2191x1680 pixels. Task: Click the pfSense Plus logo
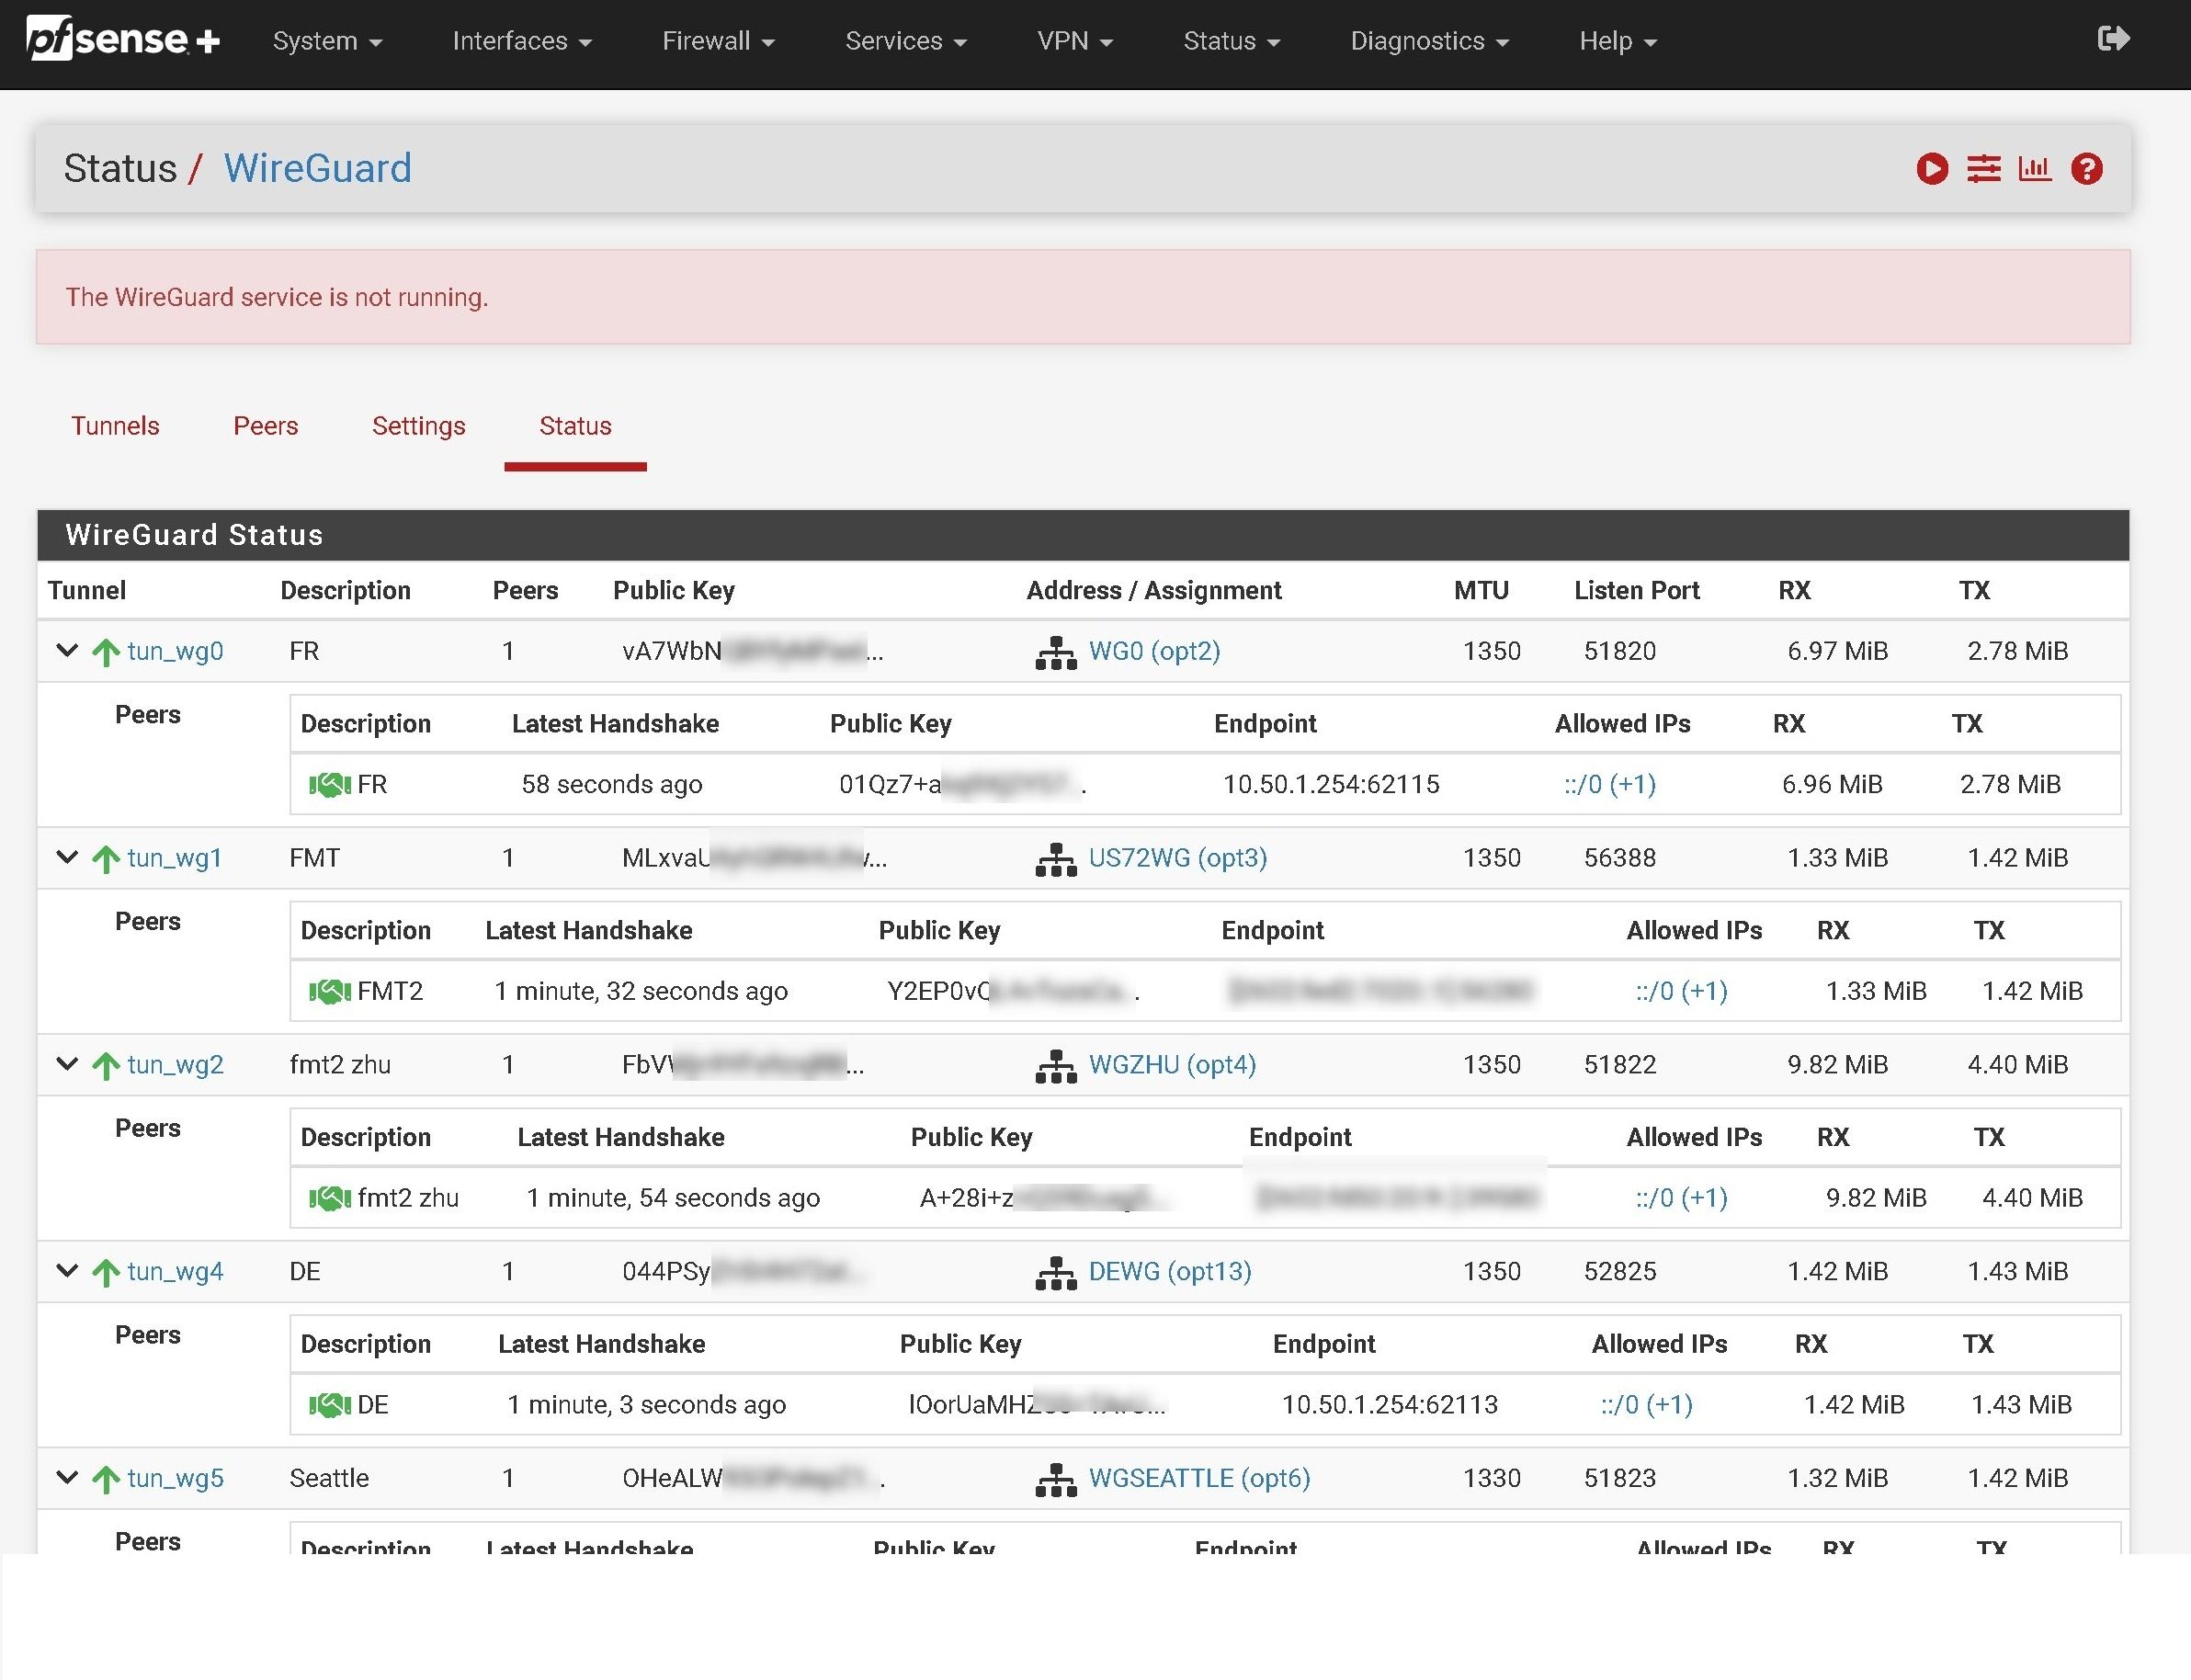122,40
